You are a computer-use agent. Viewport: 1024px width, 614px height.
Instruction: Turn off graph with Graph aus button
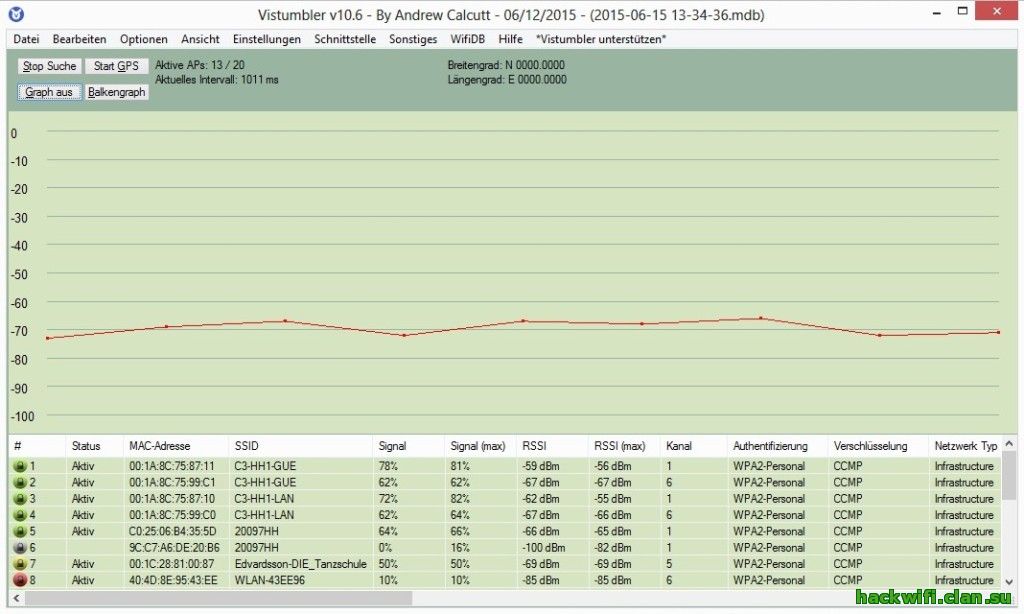coord(49,92)
